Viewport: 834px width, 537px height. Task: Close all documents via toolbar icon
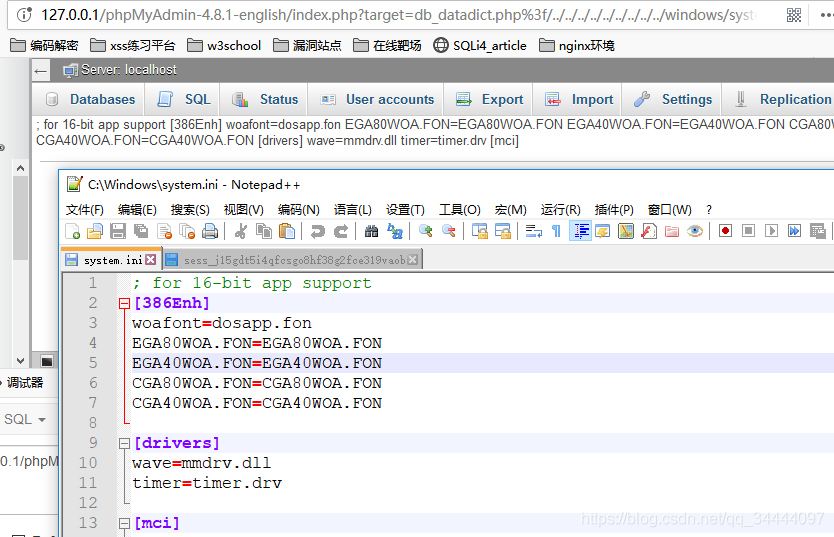[187, 231]
